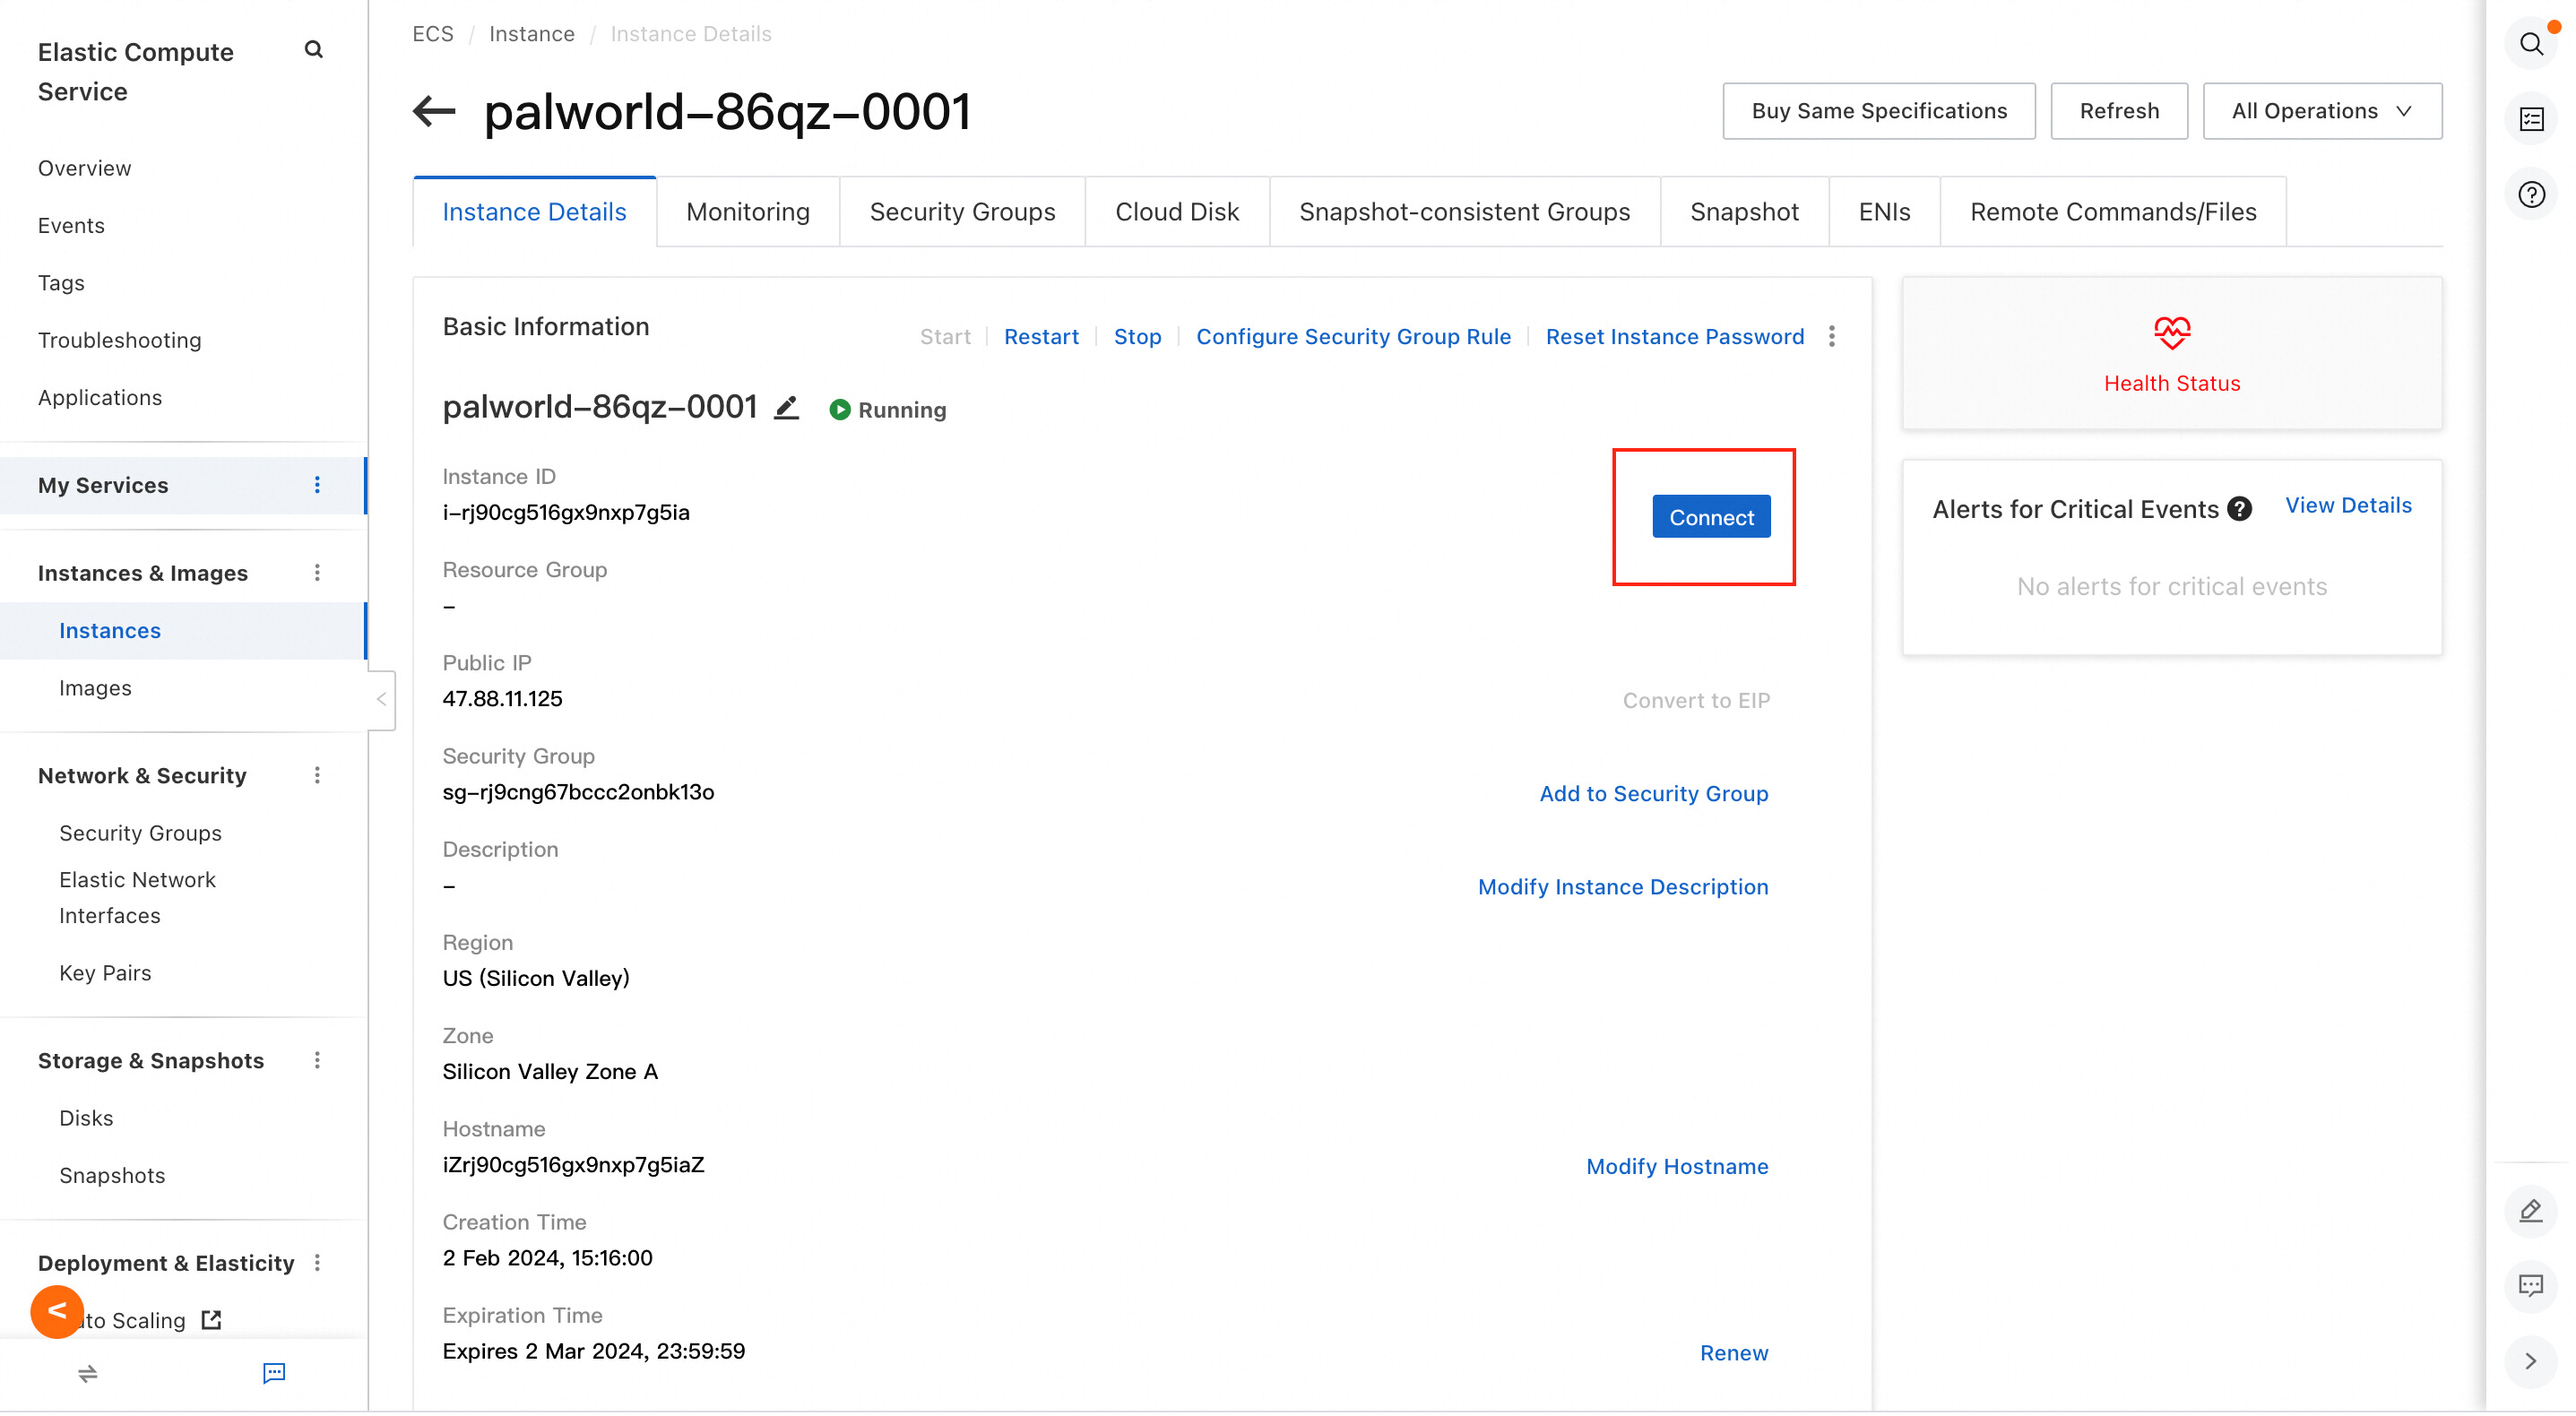Viewport: 2576px width, 1416px height.
Task: Click the back arrow beside the instance title
Action: pos(434,111)
